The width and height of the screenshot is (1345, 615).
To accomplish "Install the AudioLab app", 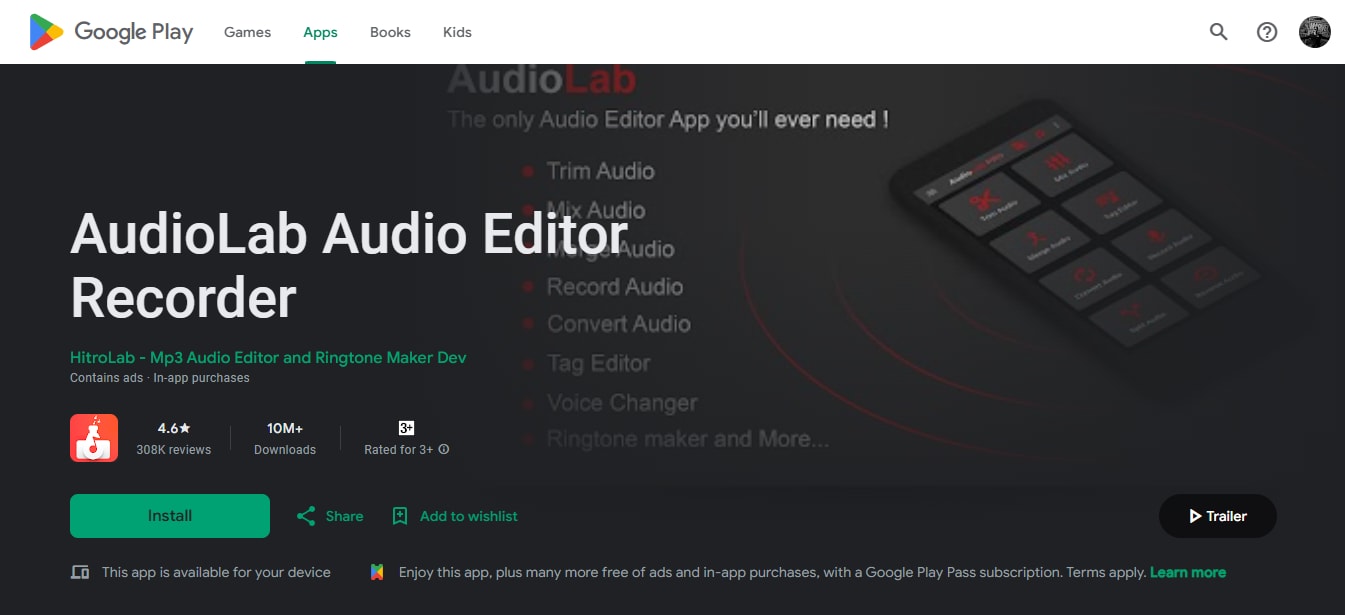I will (x=170, y=516).
